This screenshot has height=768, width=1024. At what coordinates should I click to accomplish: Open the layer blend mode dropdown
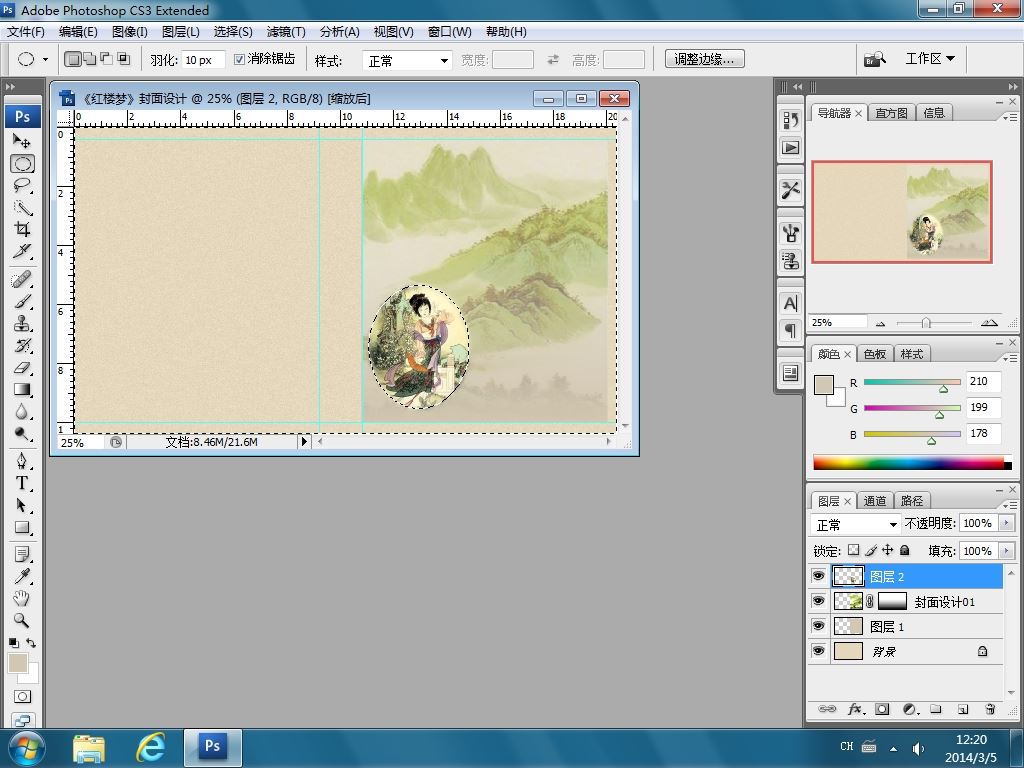(855, 524)
